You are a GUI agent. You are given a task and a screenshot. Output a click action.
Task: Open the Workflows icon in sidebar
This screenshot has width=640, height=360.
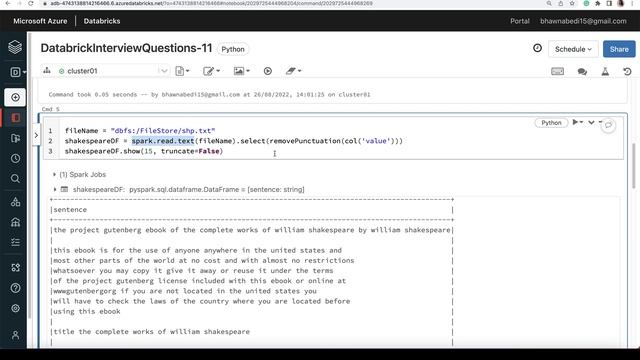tap(16, 242)
